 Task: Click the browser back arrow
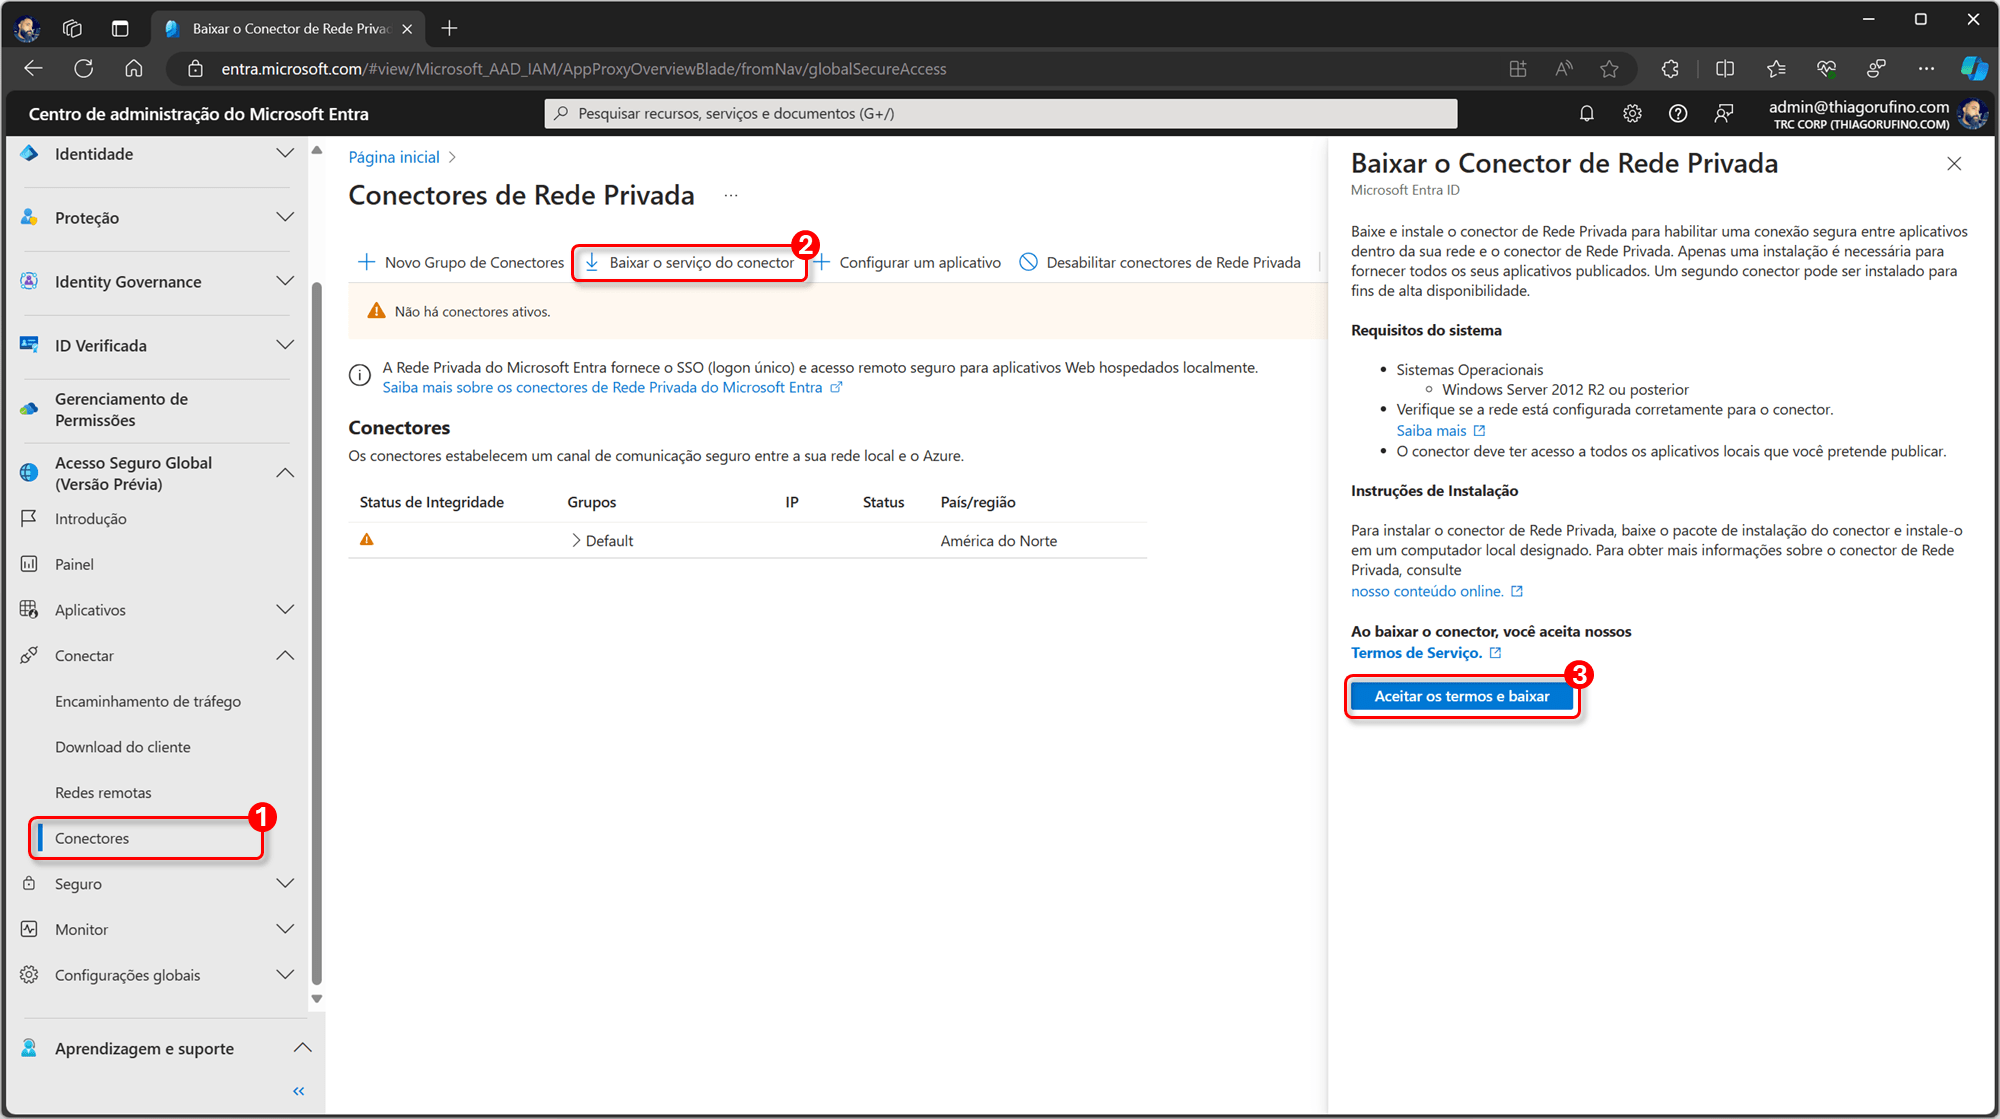tap(33, 69)
